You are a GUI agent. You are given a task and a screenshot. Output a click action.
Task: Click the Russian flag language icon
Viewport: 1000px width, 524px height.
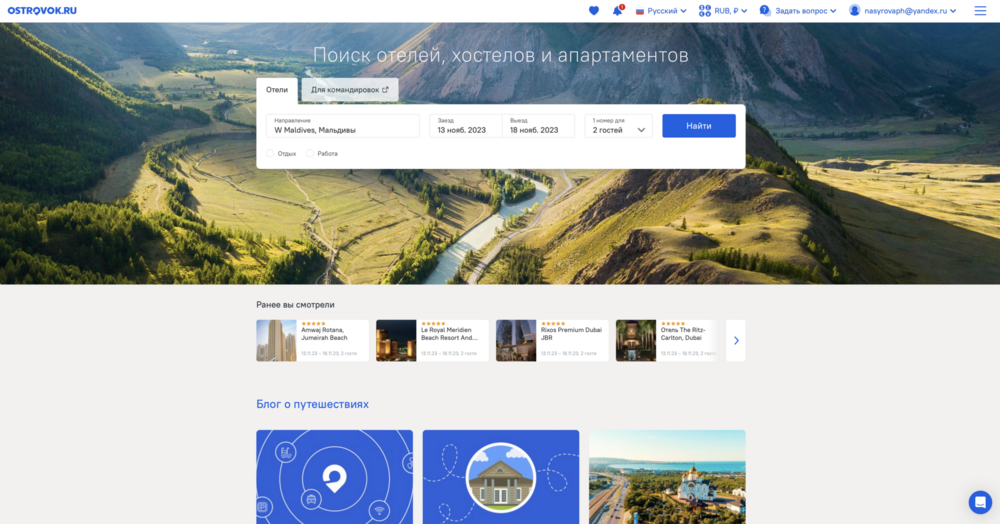pos(640,11)
